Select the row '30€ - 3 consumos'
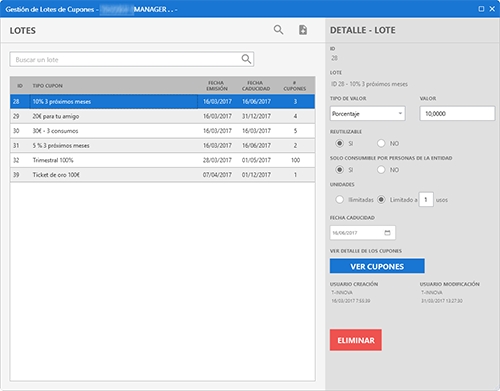 coord(162,131)
